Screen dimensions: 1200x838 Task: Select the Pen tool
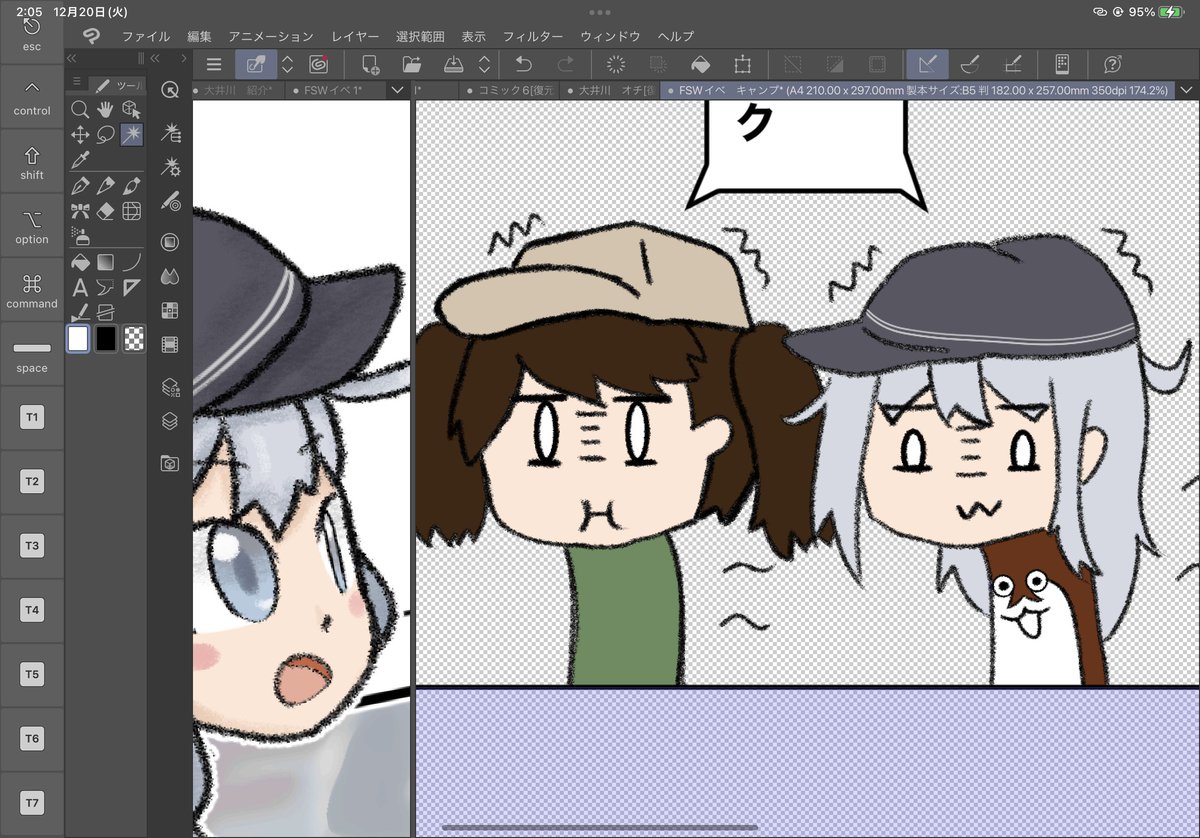pos(80,186)
